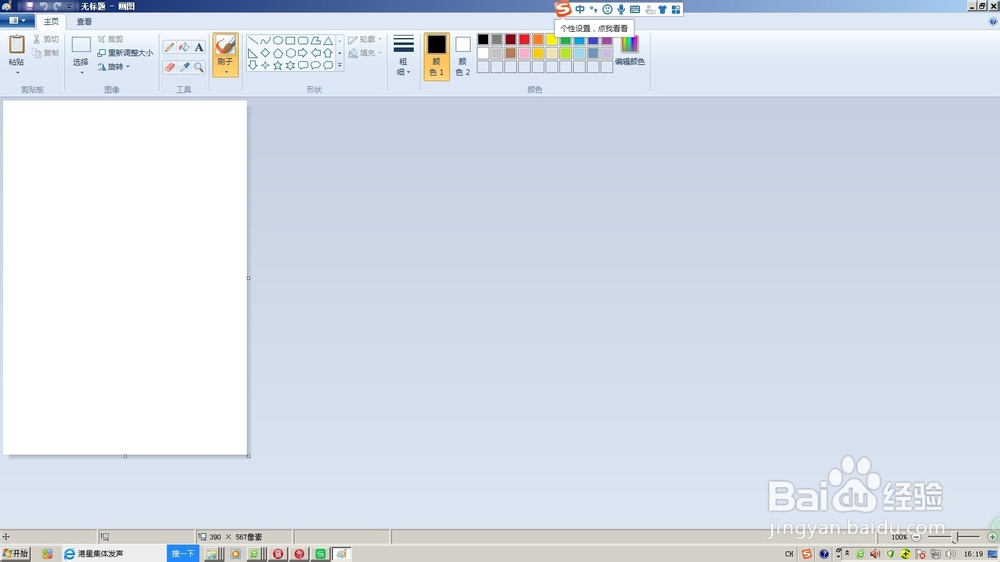This screenshot has width=1000, height=562.
Task: Choose the pentagon shape
Action: (278, 53)
